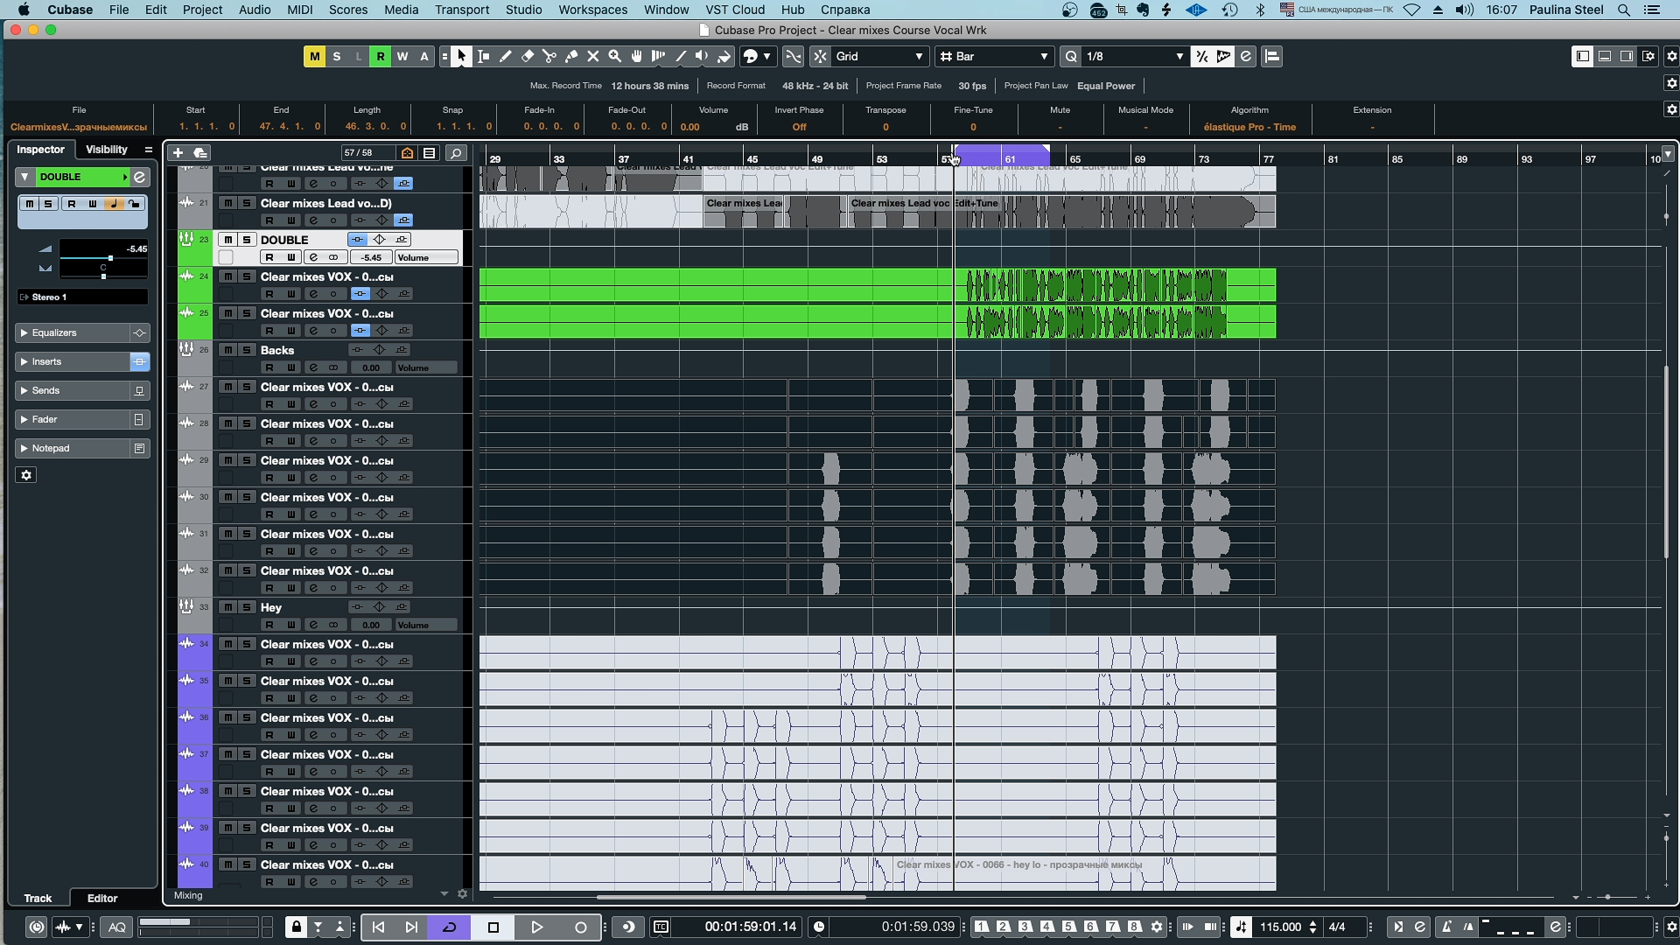Open inspector settings gear icon
The image size is (1680, 945).
click(27, 475)
